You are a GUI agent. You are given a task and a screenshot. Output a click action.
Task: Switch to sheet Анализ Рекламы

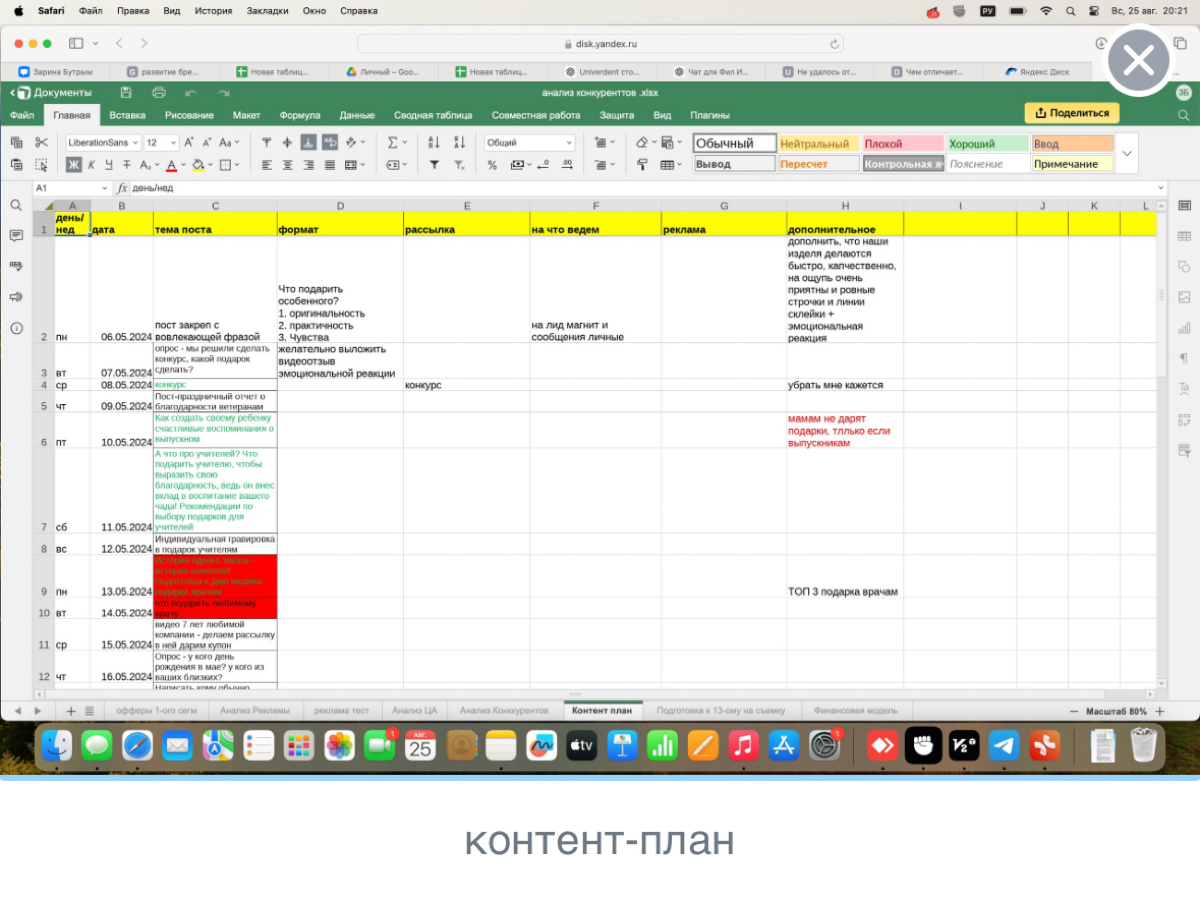[255, 710]
